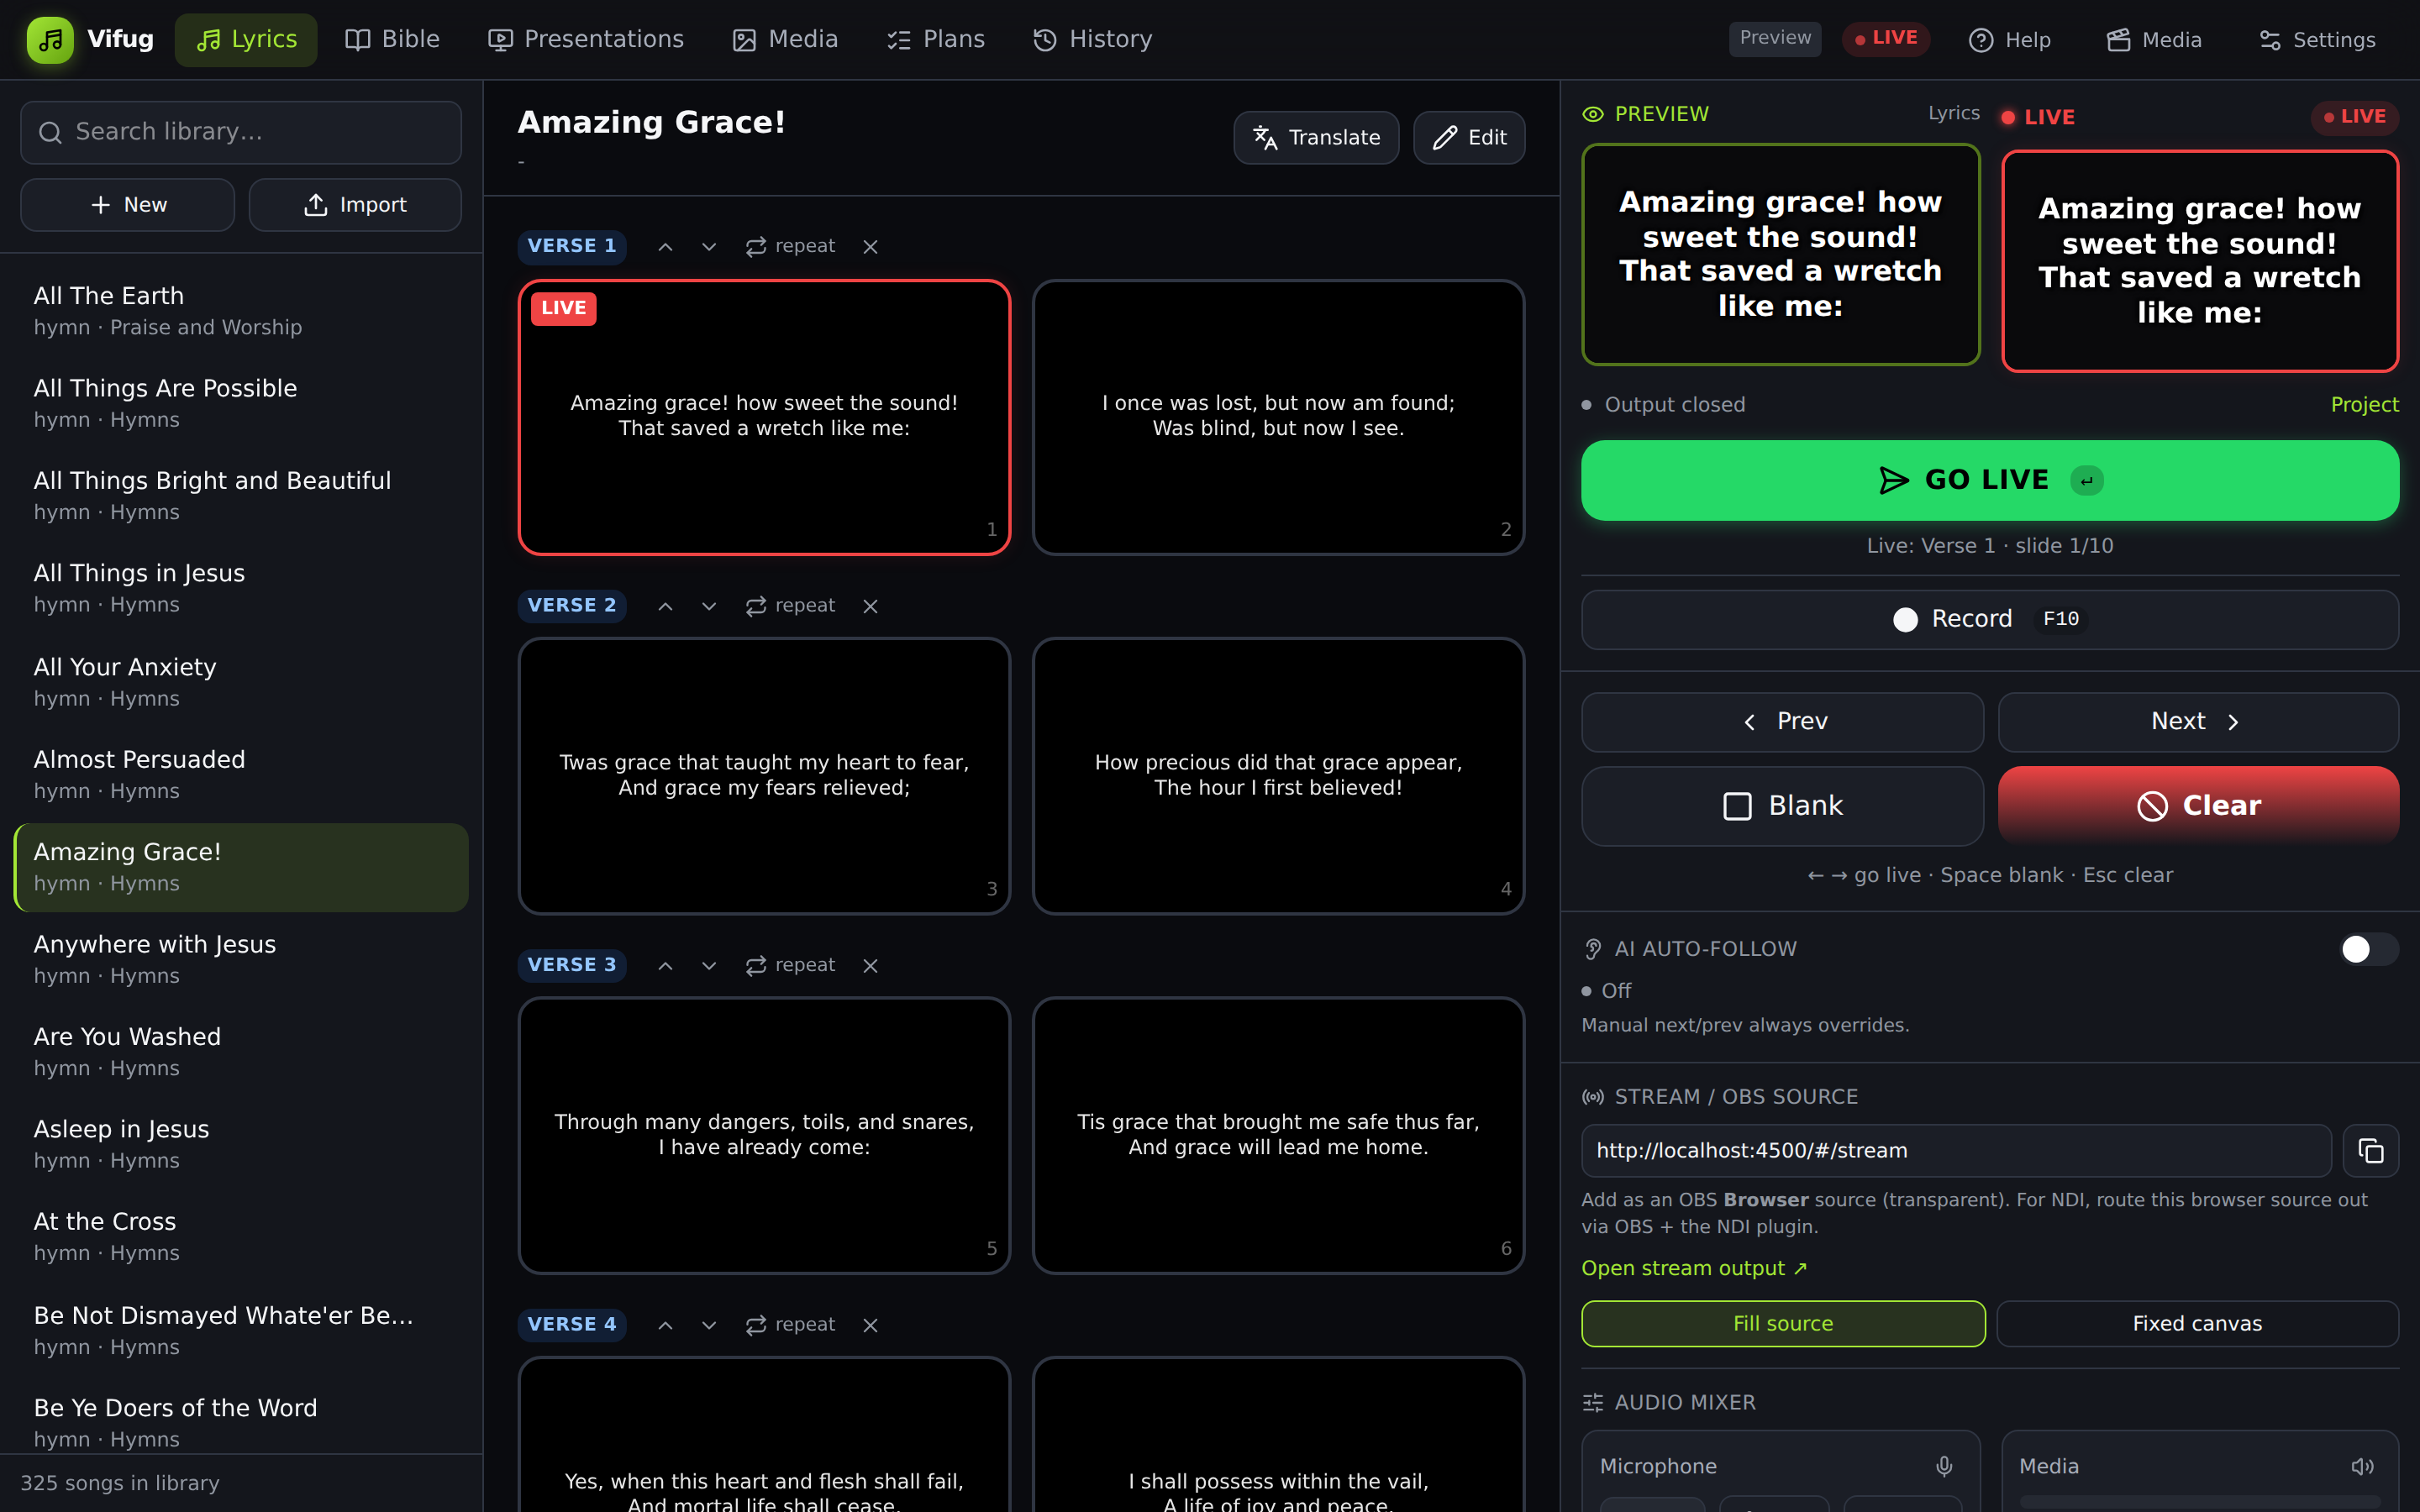Select Fixed canvas mode

2197,1324
